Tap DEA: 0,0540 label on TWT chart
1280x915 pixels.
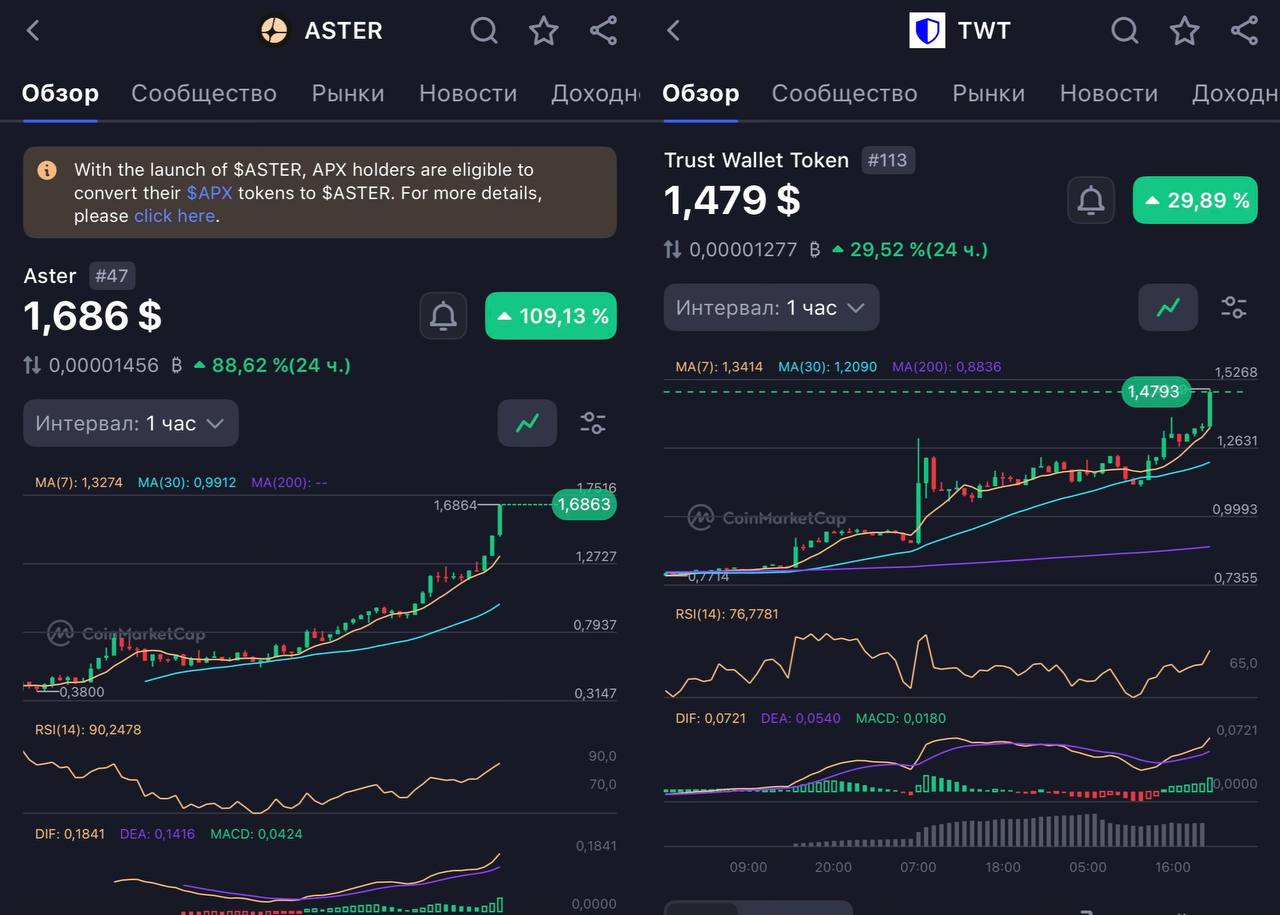pos(801,718)
